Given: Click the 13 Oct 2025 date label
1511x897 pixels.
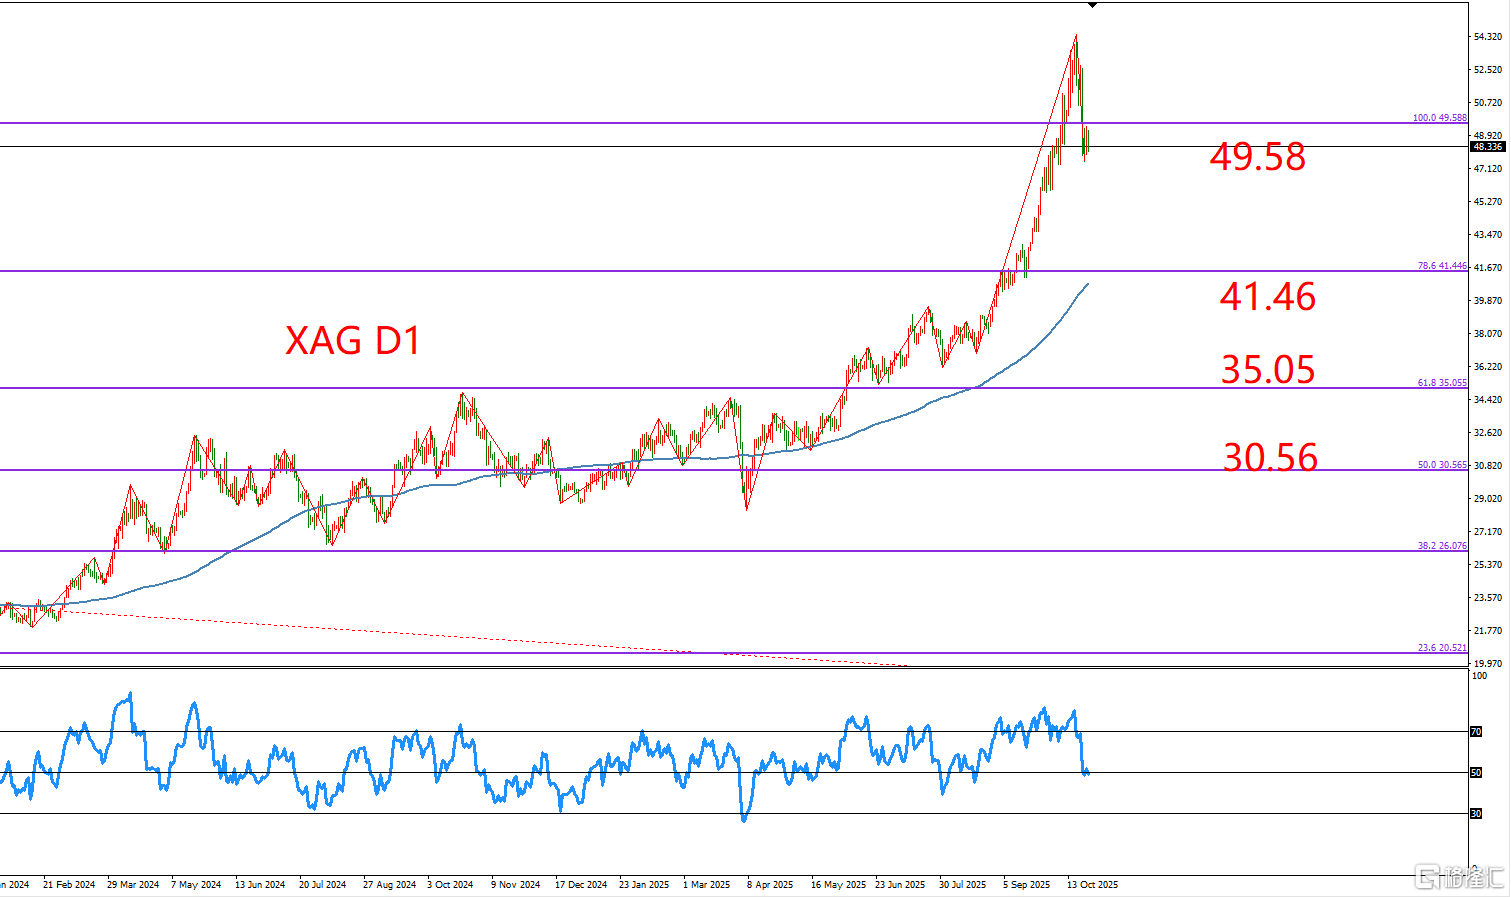Looking at the screenshot, I should click(1092, 885).
